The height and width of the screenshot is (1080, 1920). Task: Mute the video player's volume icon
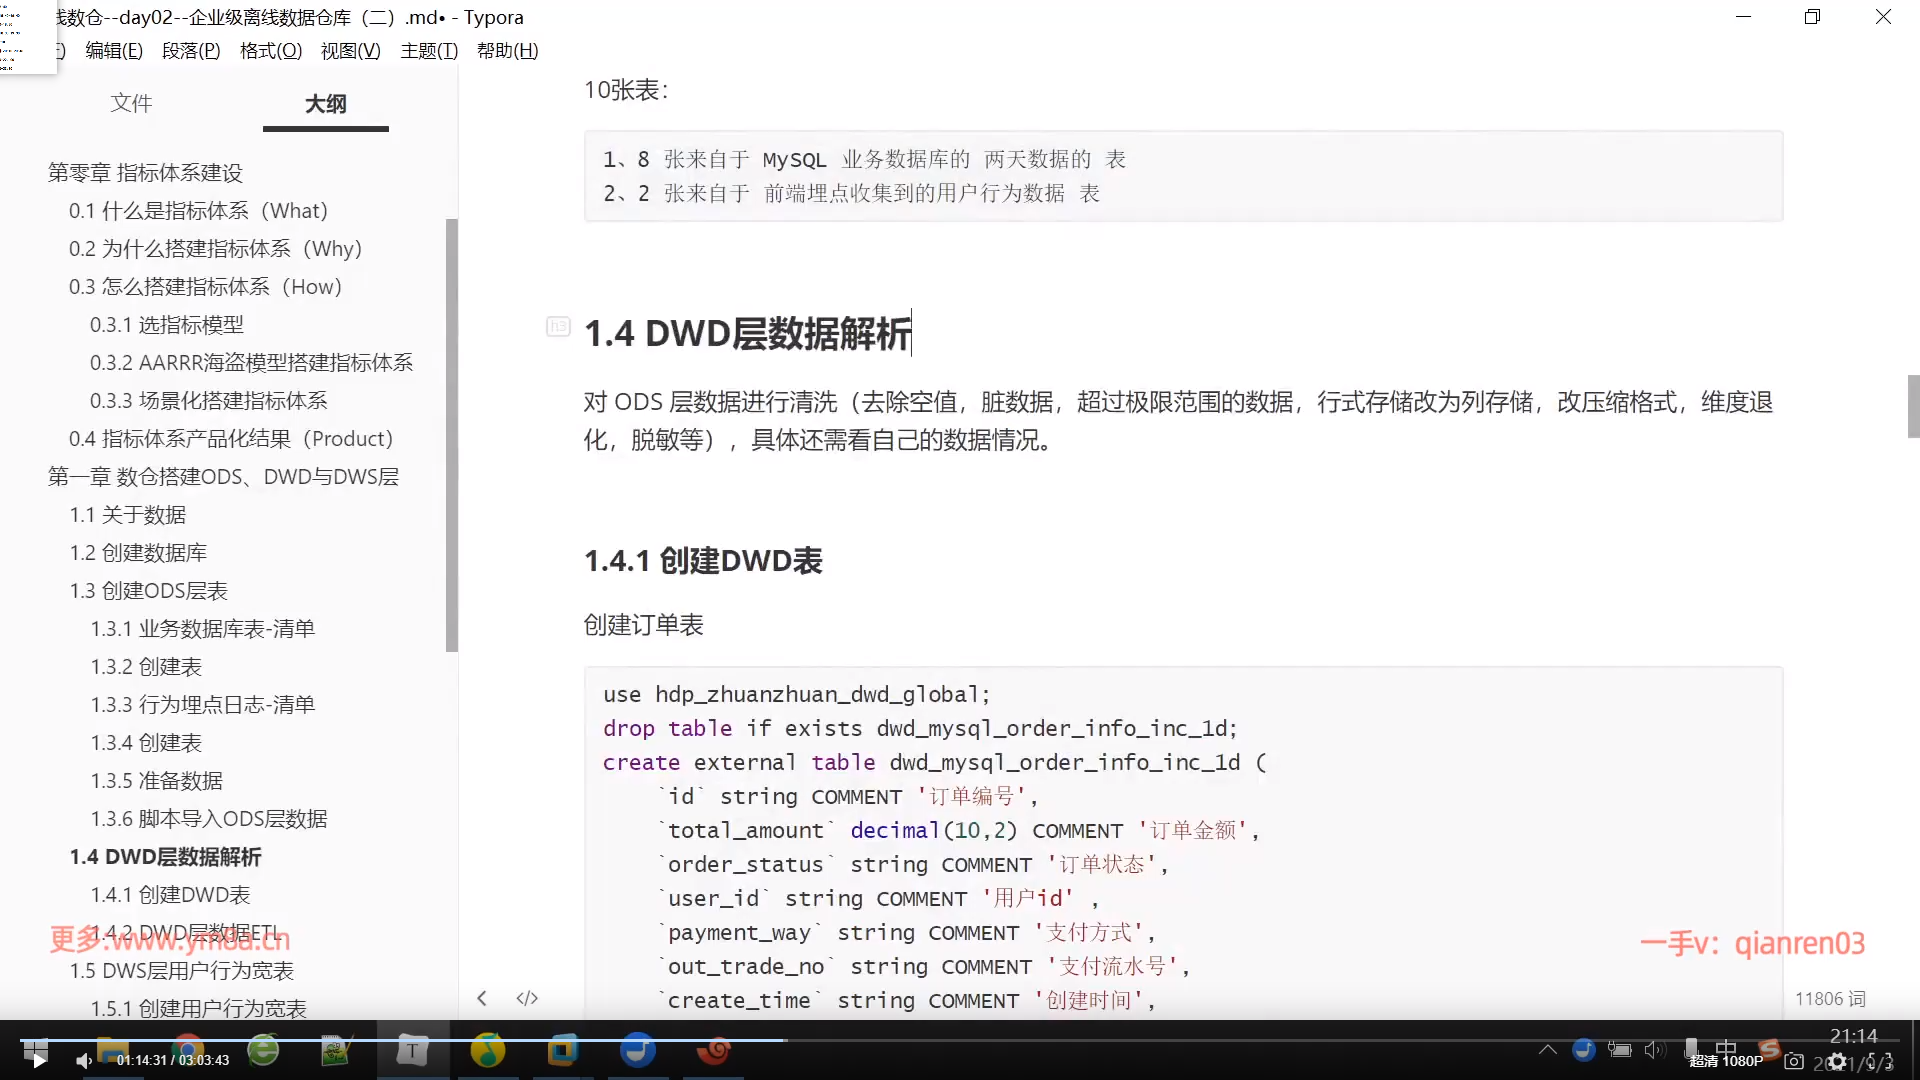[84, 1061]
